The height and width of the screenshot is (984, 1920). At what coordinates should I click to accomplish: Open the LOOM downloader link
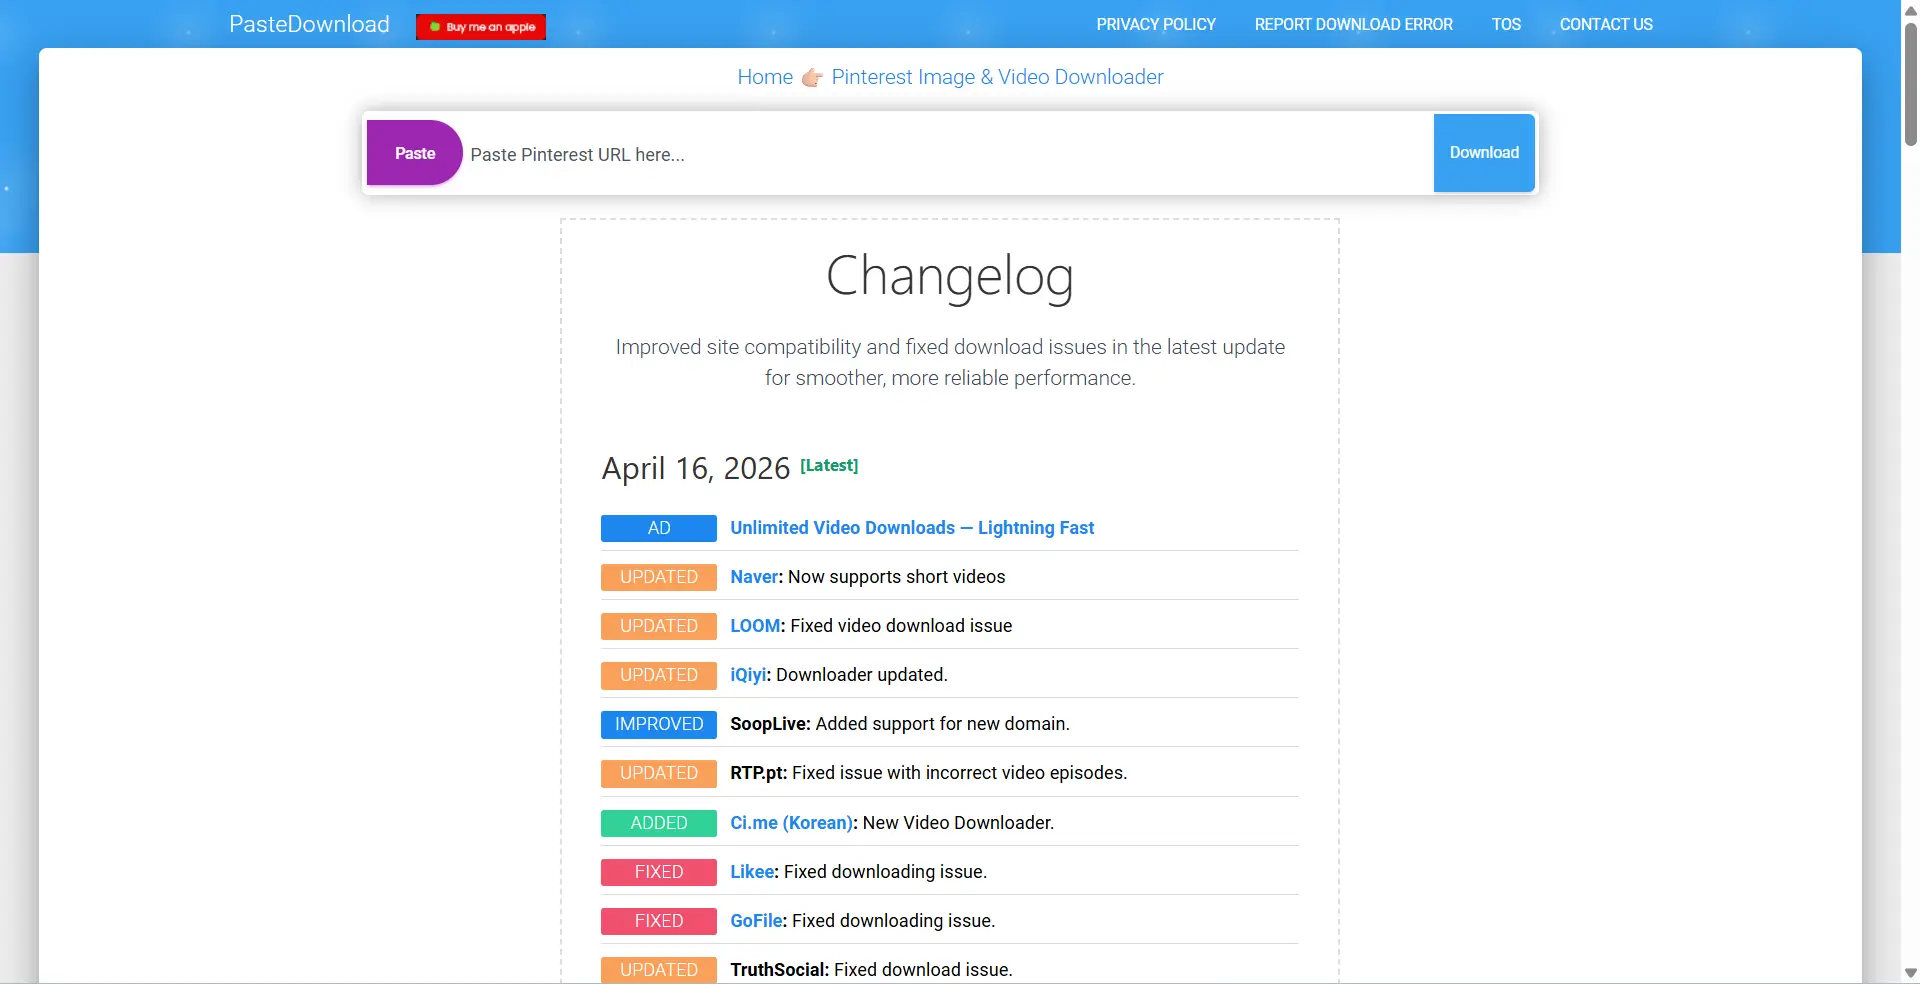tap(754, 626)
